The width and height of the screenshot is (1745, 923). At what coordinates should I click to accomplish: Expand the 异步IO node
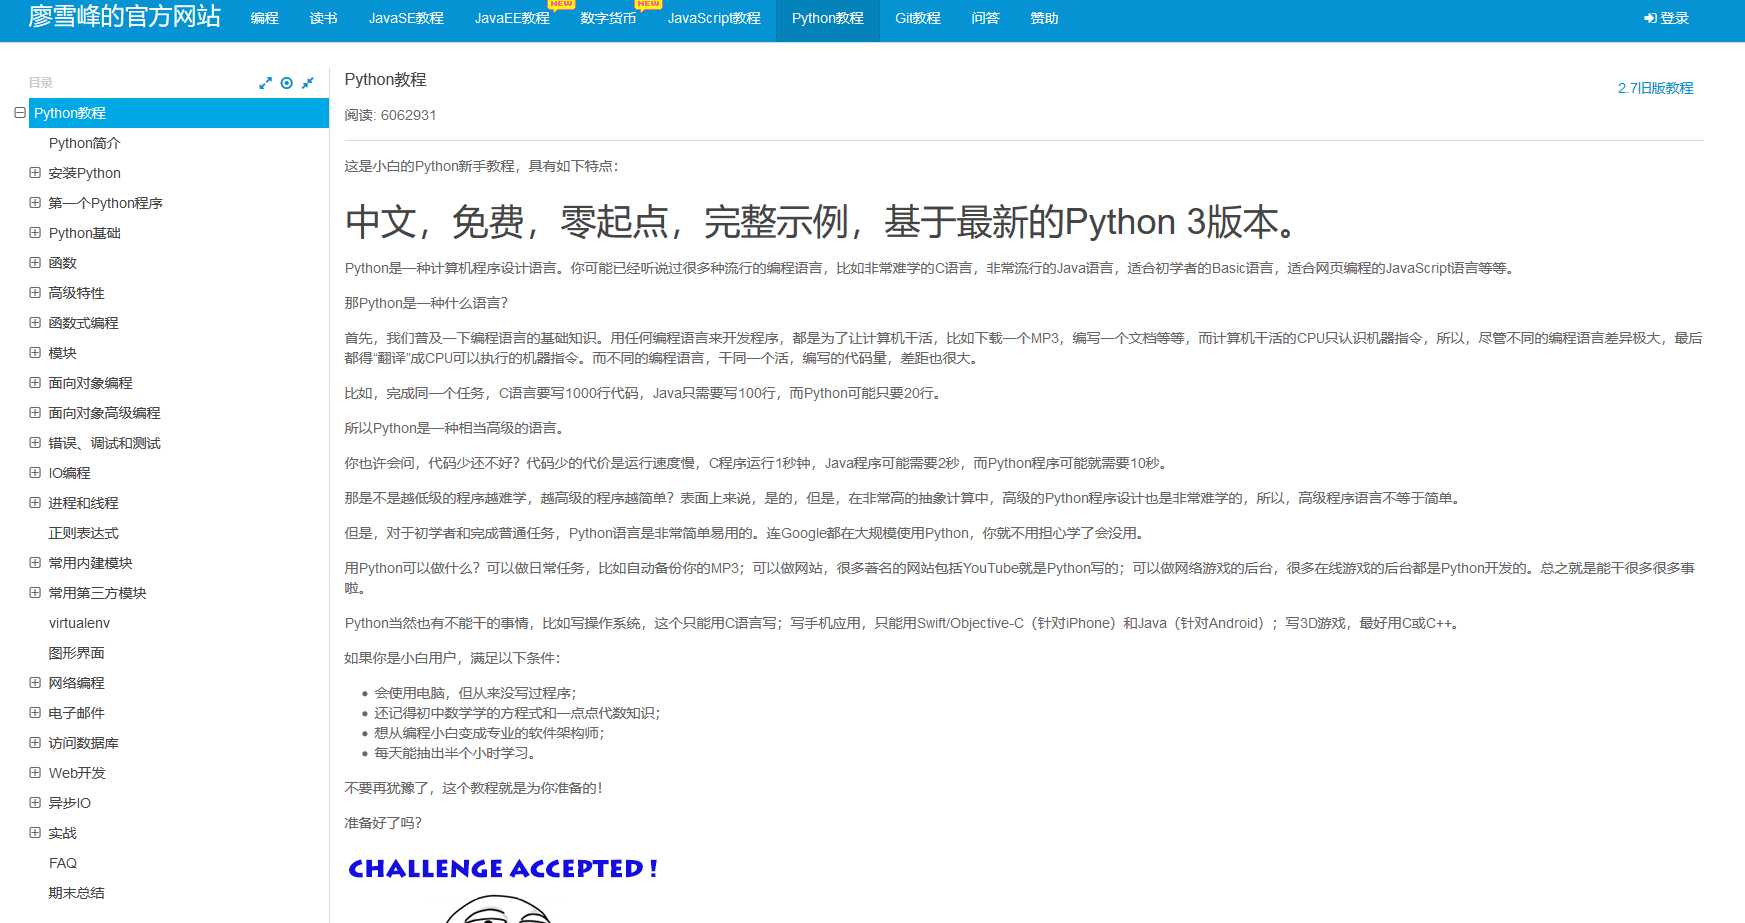point(35,803)
